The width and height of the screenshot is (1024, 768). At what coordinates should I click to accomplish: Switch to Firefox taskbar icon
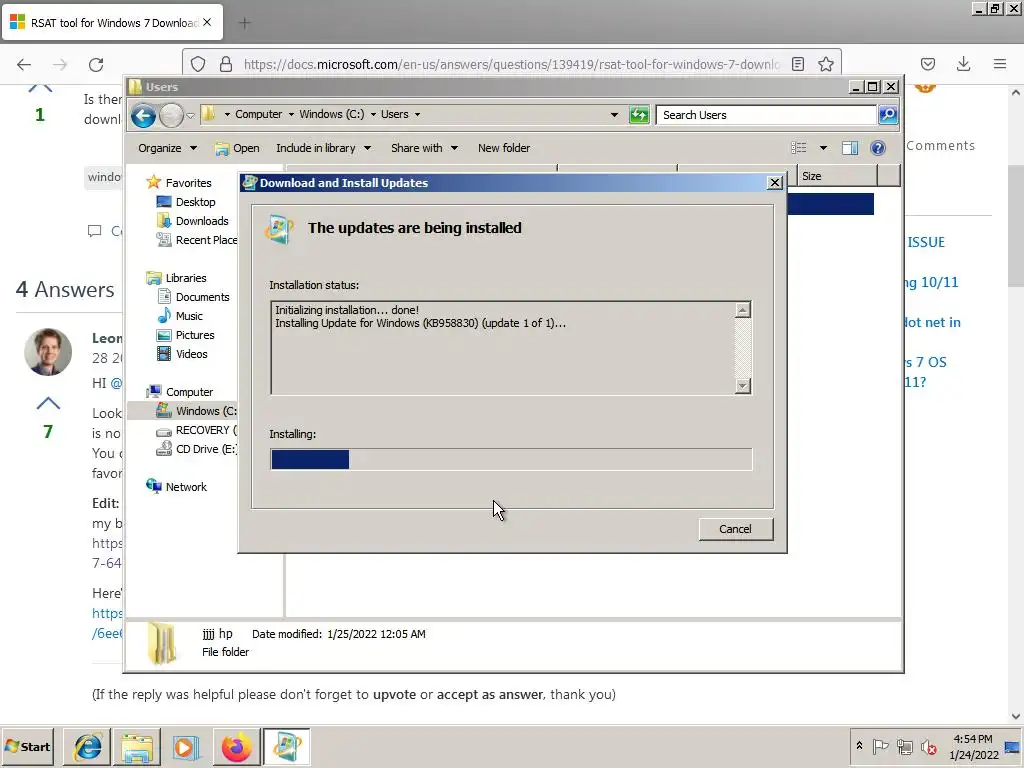[236, 746]
